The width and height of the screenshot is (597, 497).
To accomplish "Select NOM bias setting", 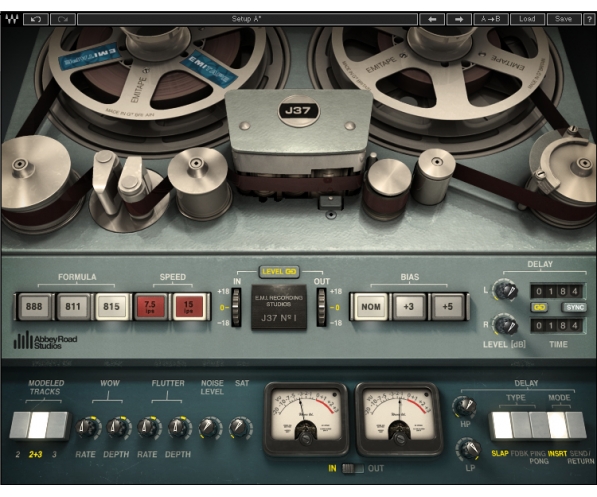I will [370, 306].
